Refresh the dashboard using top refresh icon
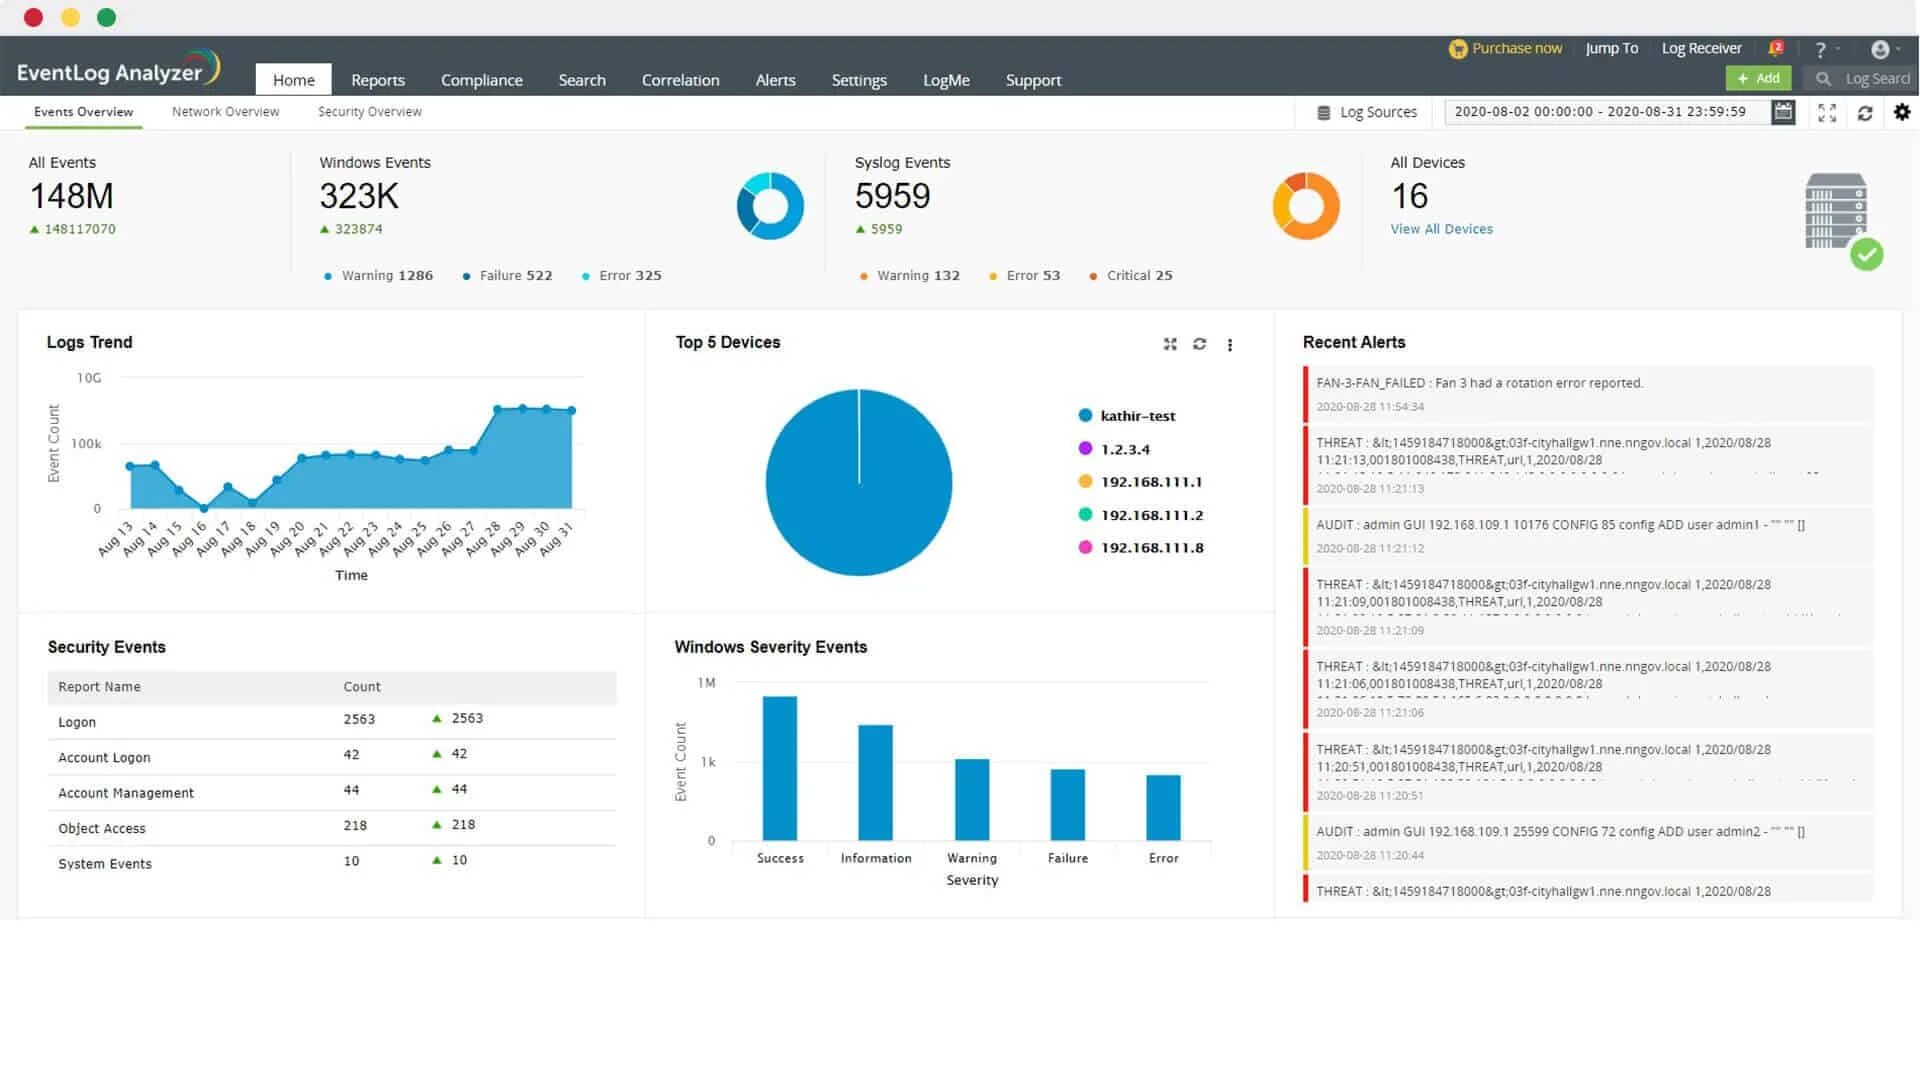Screen dimensions: 1920x1080 [x=1865, y=113]
